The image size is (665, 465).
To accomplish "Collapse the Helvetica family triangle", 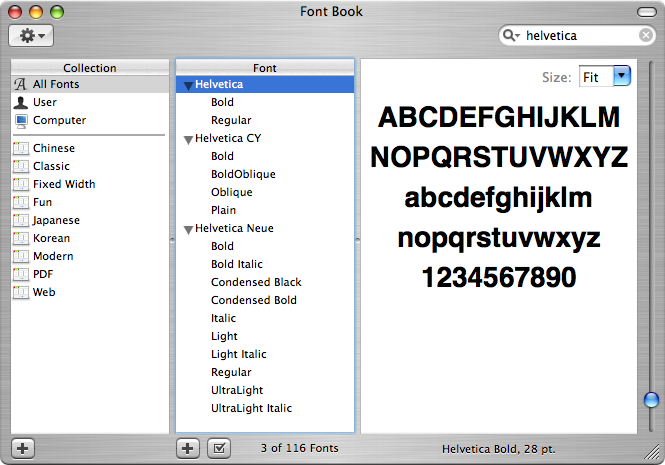I will (x=188, y=86).
